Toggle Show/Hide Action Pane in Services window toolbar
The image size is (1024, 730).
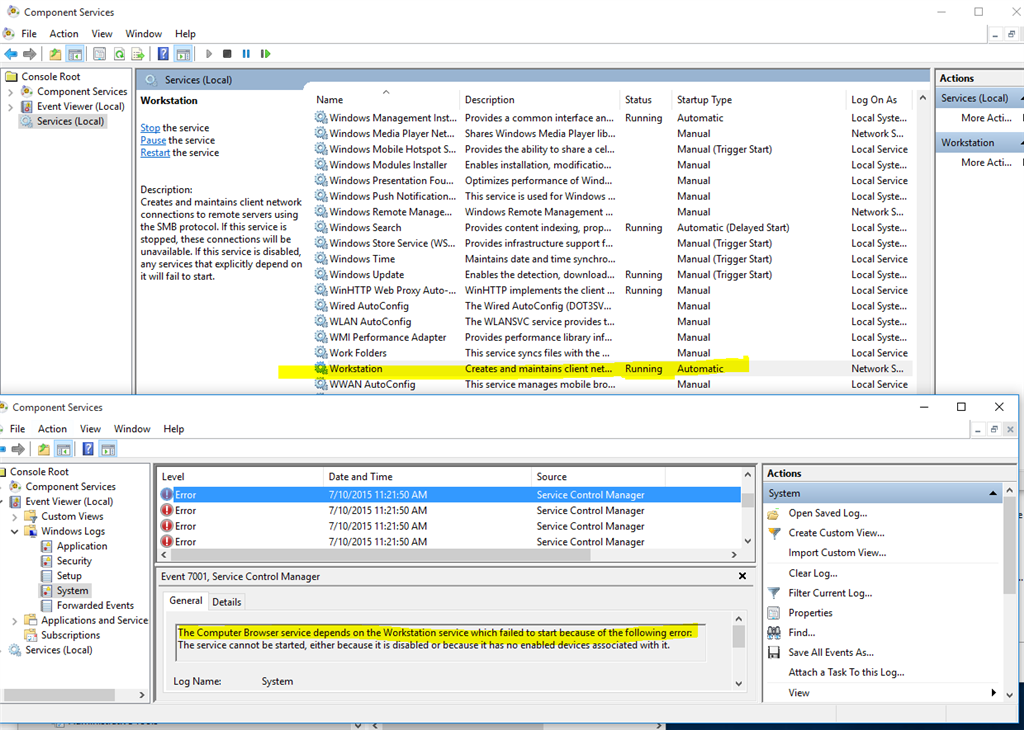[183, 54]
